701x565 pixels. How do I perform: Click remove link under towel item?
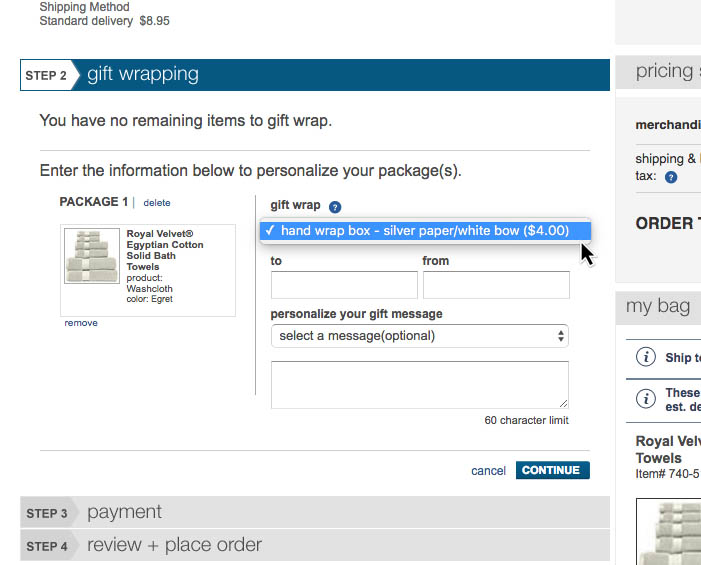[x=81, y=323]
